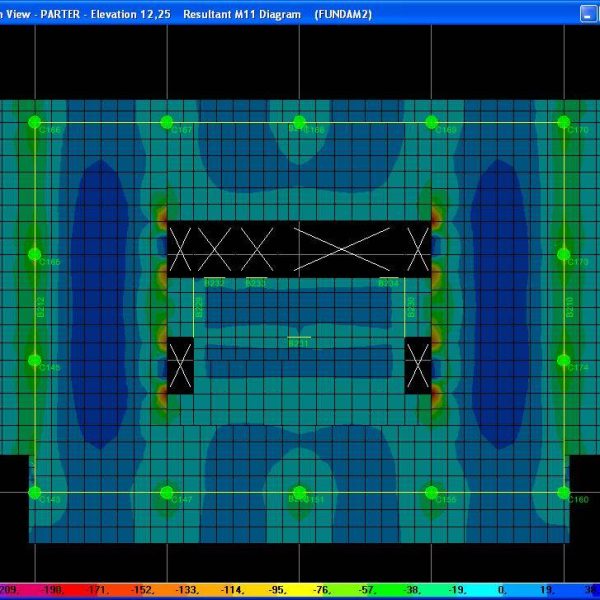The width and height of the screenshot is (600, 600).
Task: Select column node C147 on bottom gridline
Action: pos(167,492)
